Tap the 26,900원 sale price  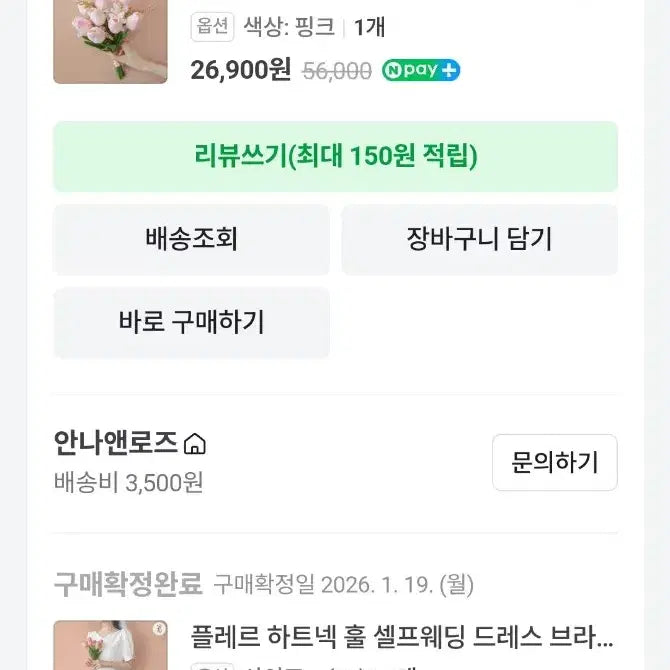click(x=240, y=70)
